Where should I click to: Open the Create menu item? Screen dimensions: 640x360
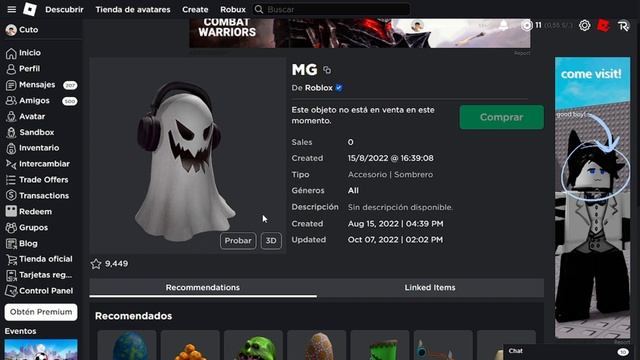coord(195,9)
